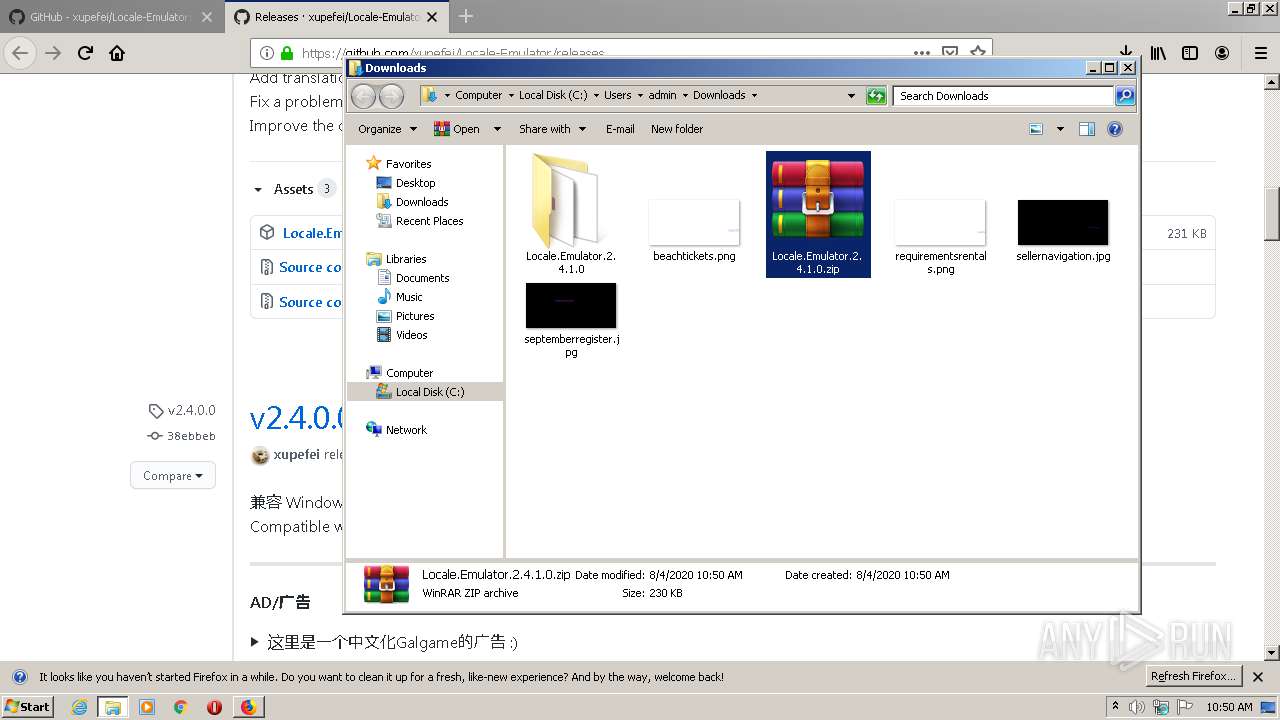The image size is (1280, 720).
Task: Click the Search Downloads magnifier icon
Action: tap(1125, 96)
